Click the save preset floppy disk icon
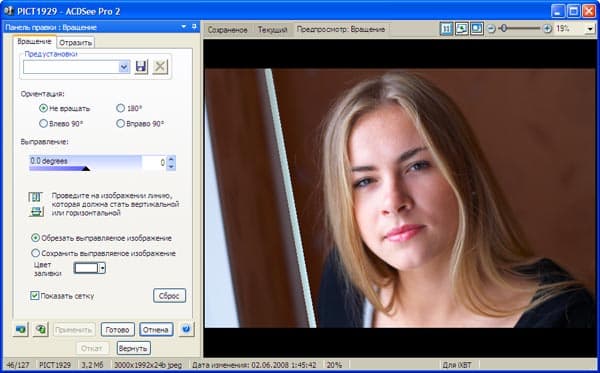Screen dimensions: 600x373 pyautogui.click(x=141, y=67)
